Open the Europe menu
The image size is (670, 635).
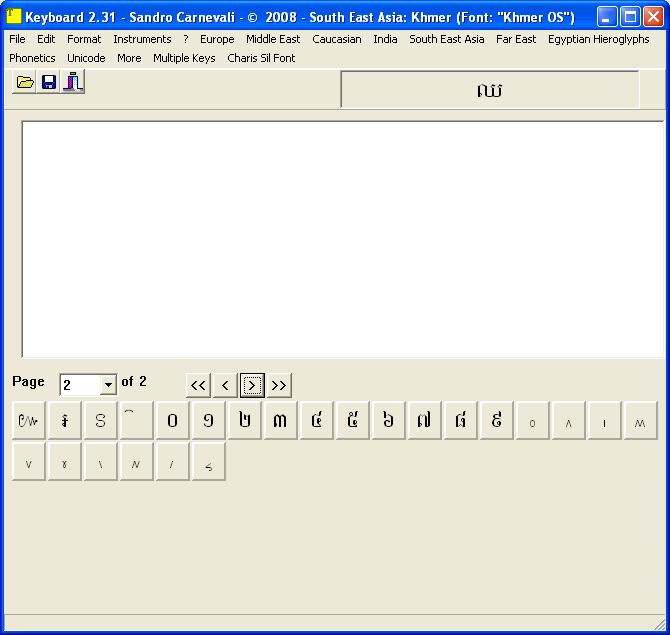(217, 39)
